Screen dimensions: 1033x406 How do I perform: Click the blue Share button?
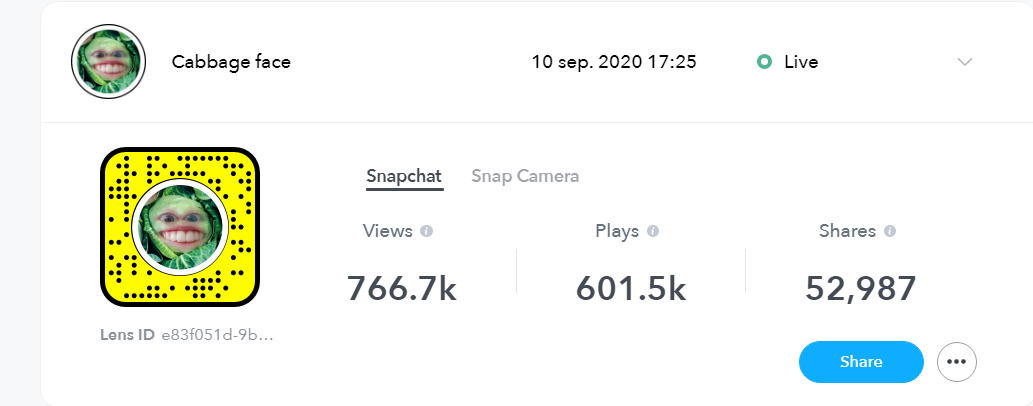[x=861, y=362]
